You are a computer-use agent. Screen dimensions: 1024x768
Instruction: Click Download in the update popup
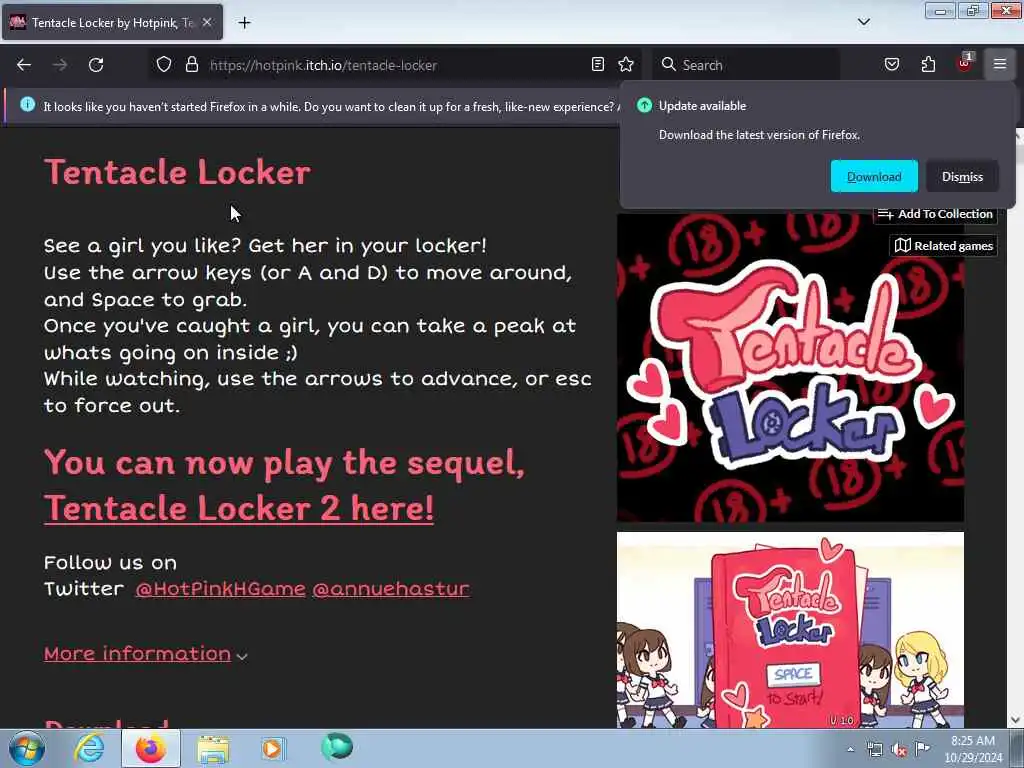pyautogui.click(x=874, y=176)
